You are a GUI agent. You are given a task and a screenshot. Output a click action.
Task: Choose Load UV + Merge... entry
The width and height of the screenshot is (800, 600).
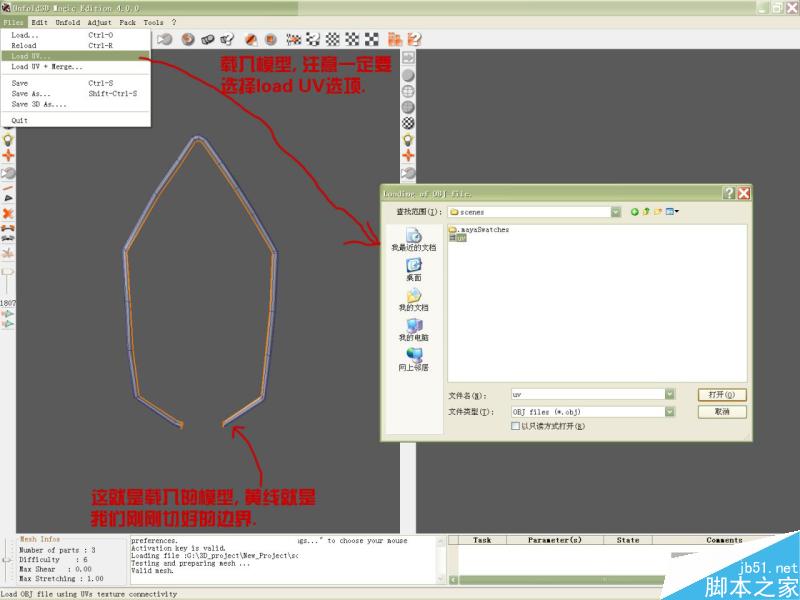(x=75, y=67)
